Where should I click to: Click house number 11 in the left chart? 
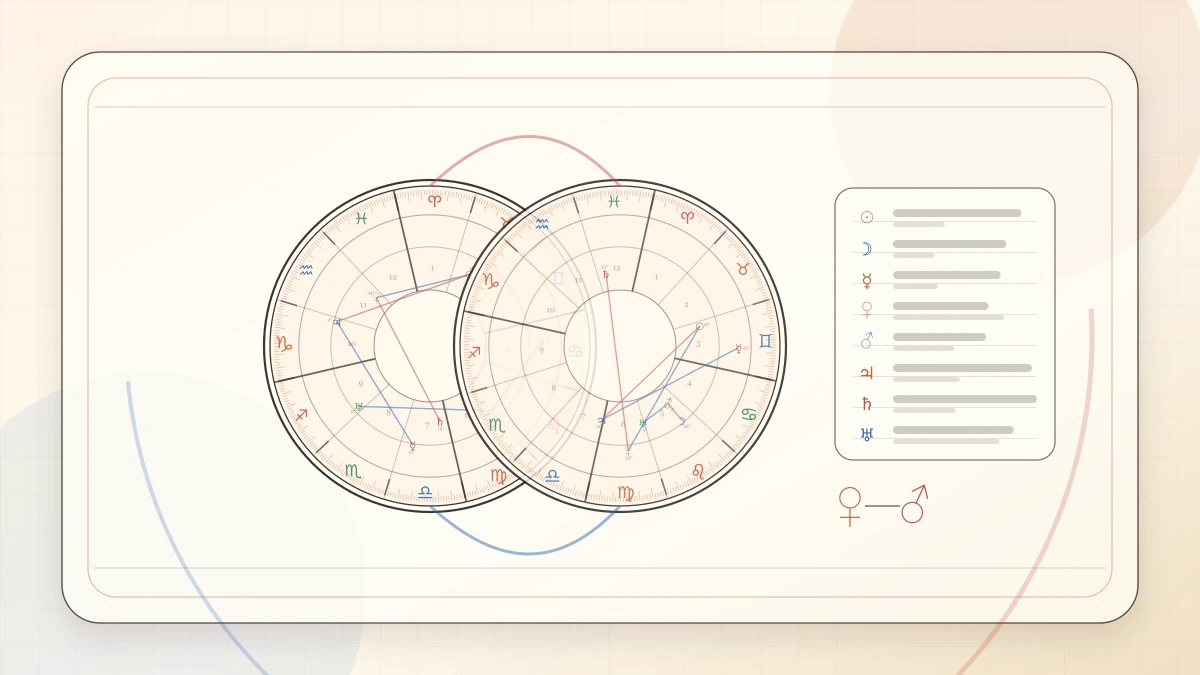pos(363,305)
